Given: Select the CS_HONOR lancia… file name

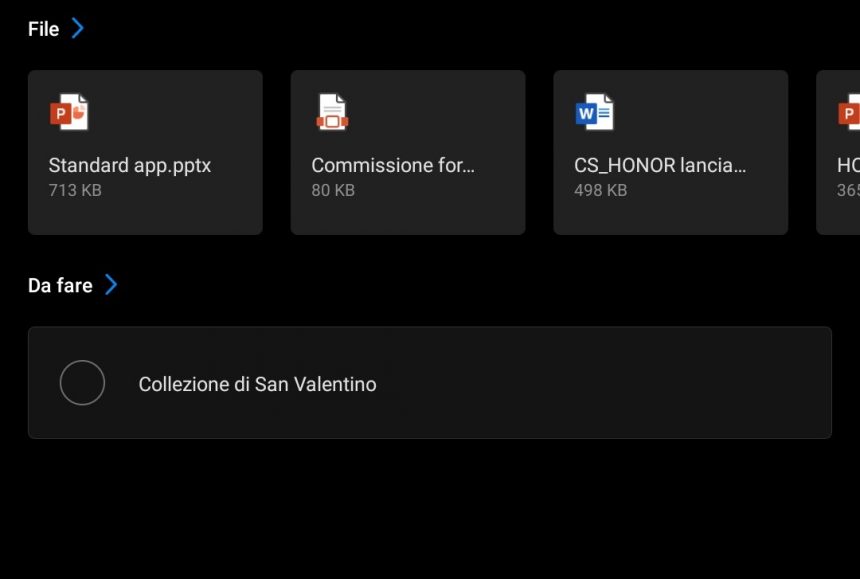Looking at the screenshot, I should (x=660, y=165).
